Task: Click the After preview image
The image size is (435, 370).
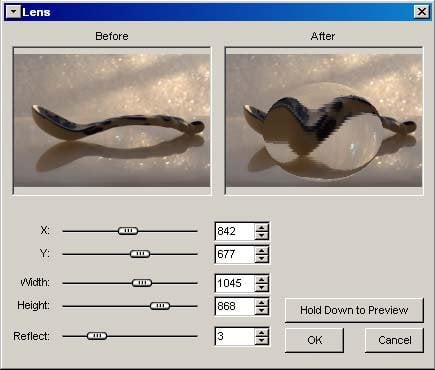Action: pyautogui.click(x=324, y=121)
